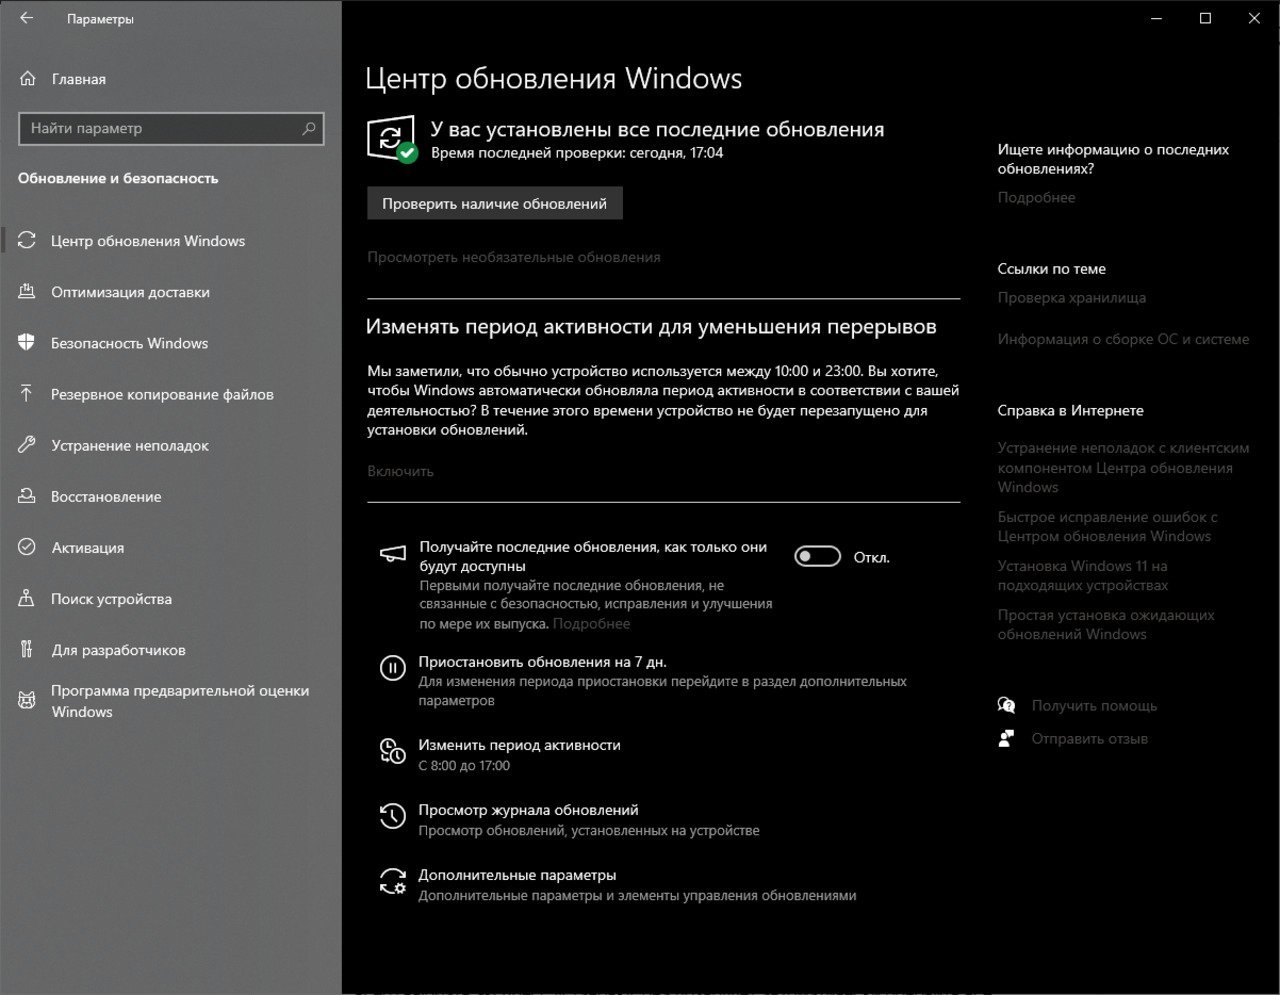
Task: Click the Изменить период активности clock icon
Action: [393, 751]
